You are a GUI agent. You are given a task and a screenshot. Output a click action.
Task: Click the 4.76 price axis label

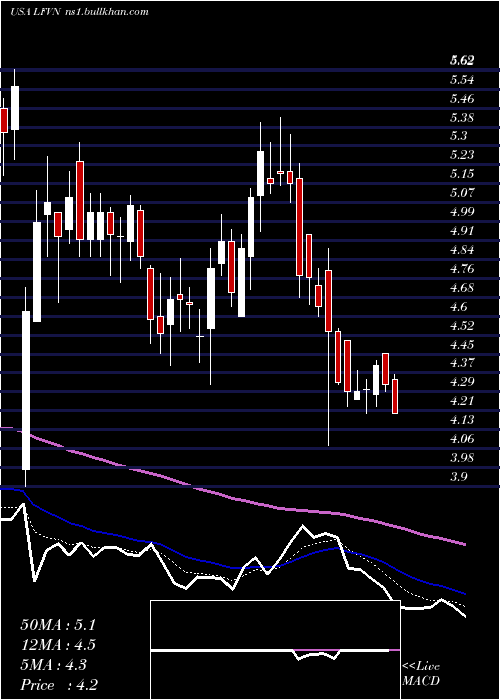462,269
